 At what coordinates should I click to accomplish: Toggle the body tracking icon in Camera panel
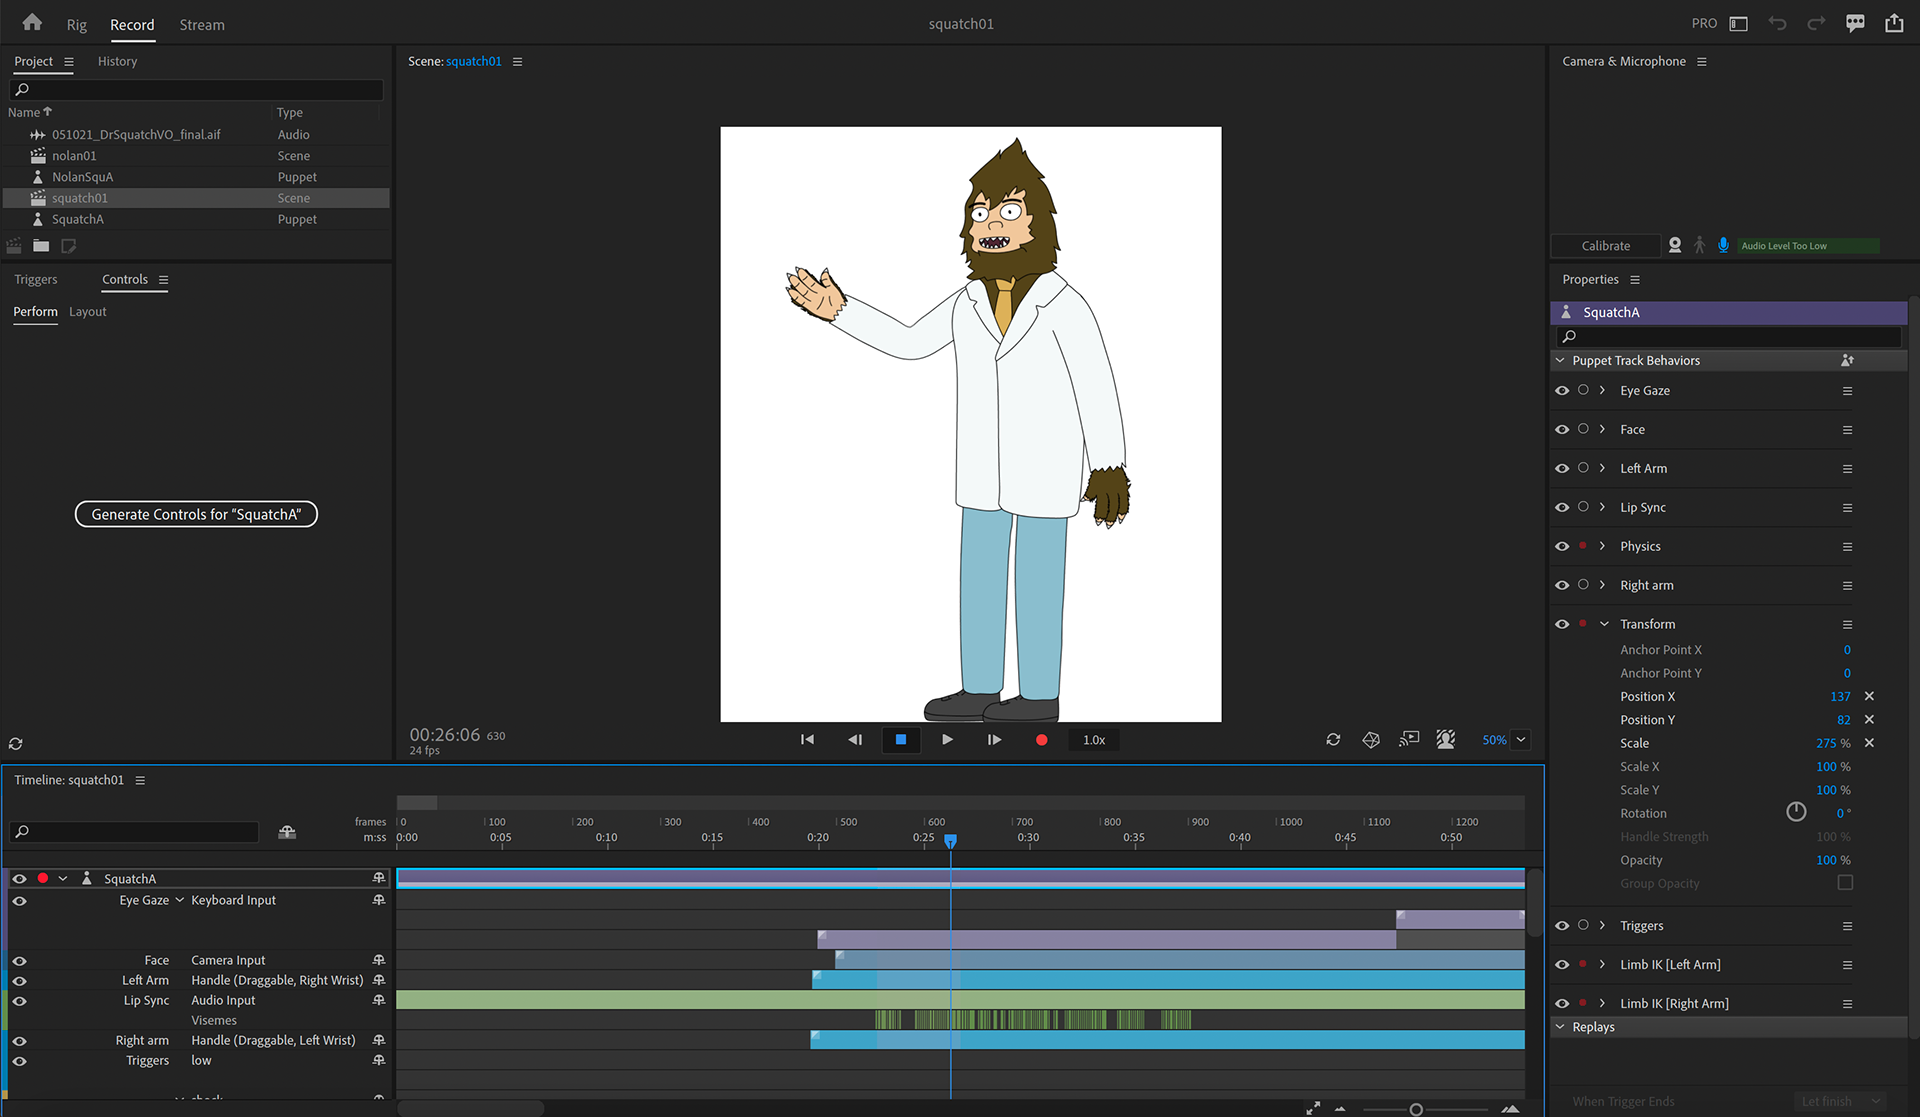tap(1699, 245)
